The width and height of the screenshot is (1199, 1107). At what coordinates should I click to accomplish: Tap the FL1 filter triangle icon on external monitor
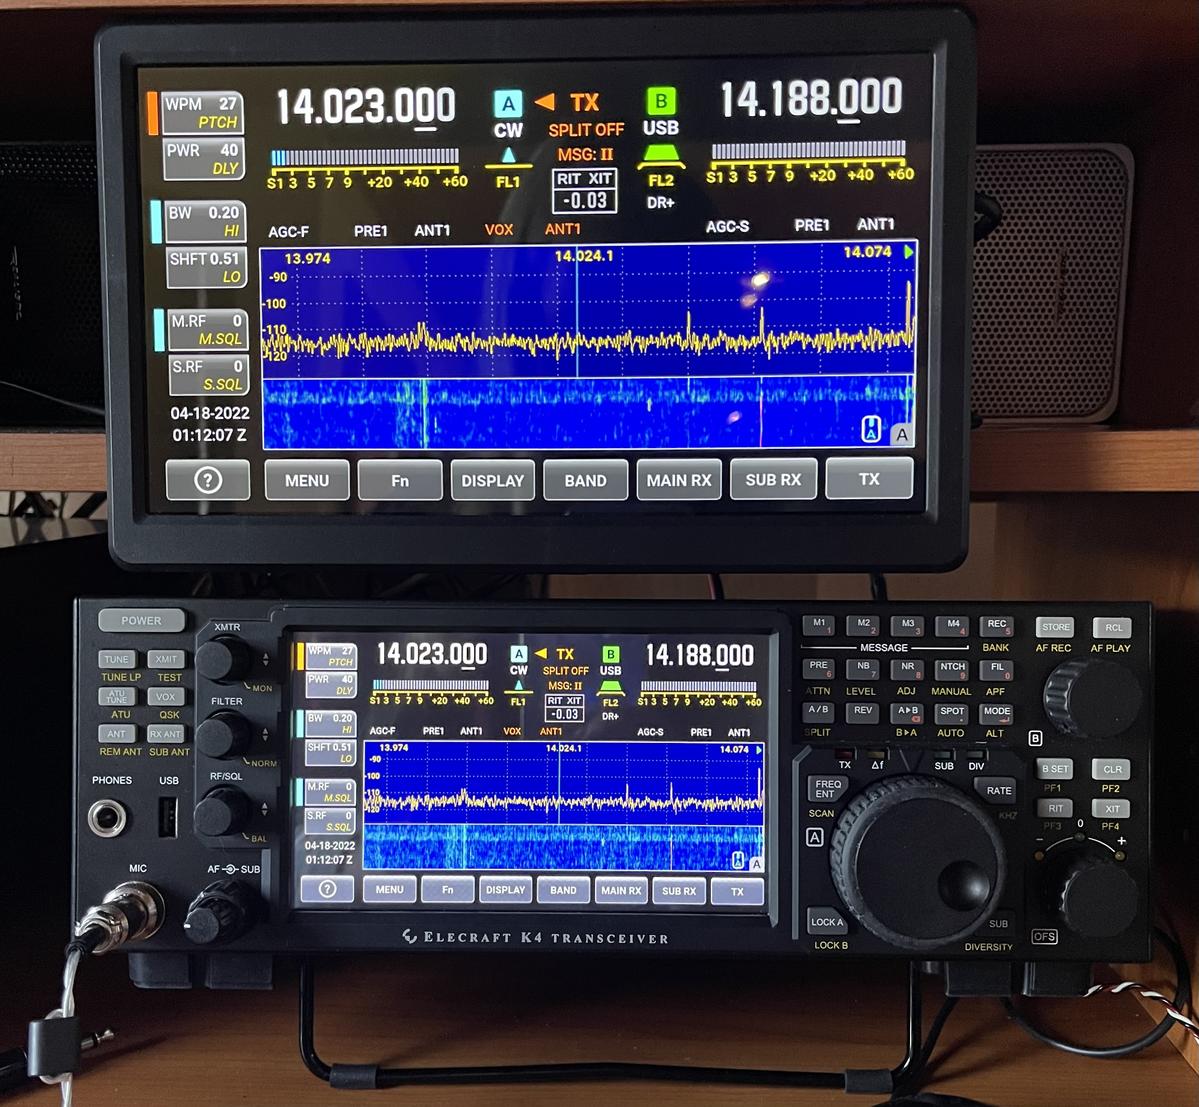pyautogui.click(x=508, y=156)
